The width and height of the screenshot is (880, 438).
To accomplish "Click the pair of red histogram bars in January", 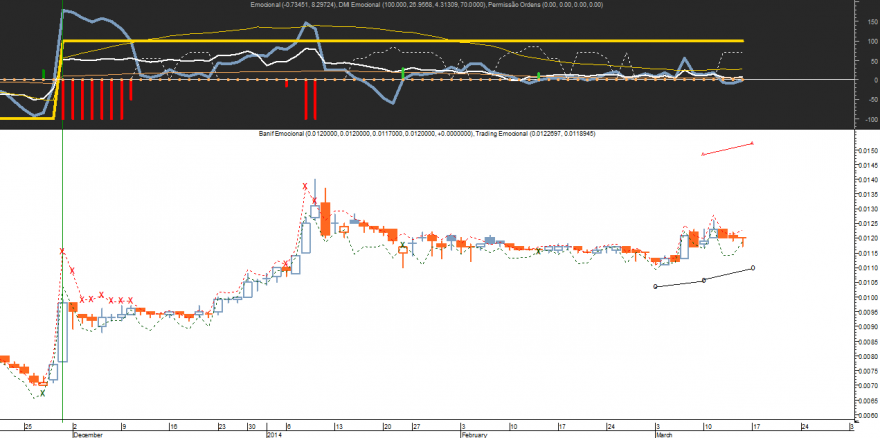I will coord(310,99).
